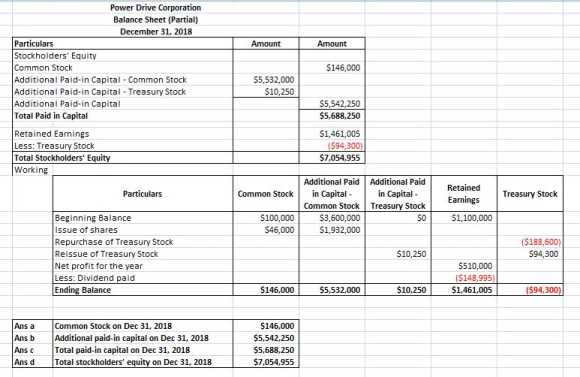
Task: Click the Additional Paid-in Capital $5,542,250 cell
Action: (x=332, y=104)
